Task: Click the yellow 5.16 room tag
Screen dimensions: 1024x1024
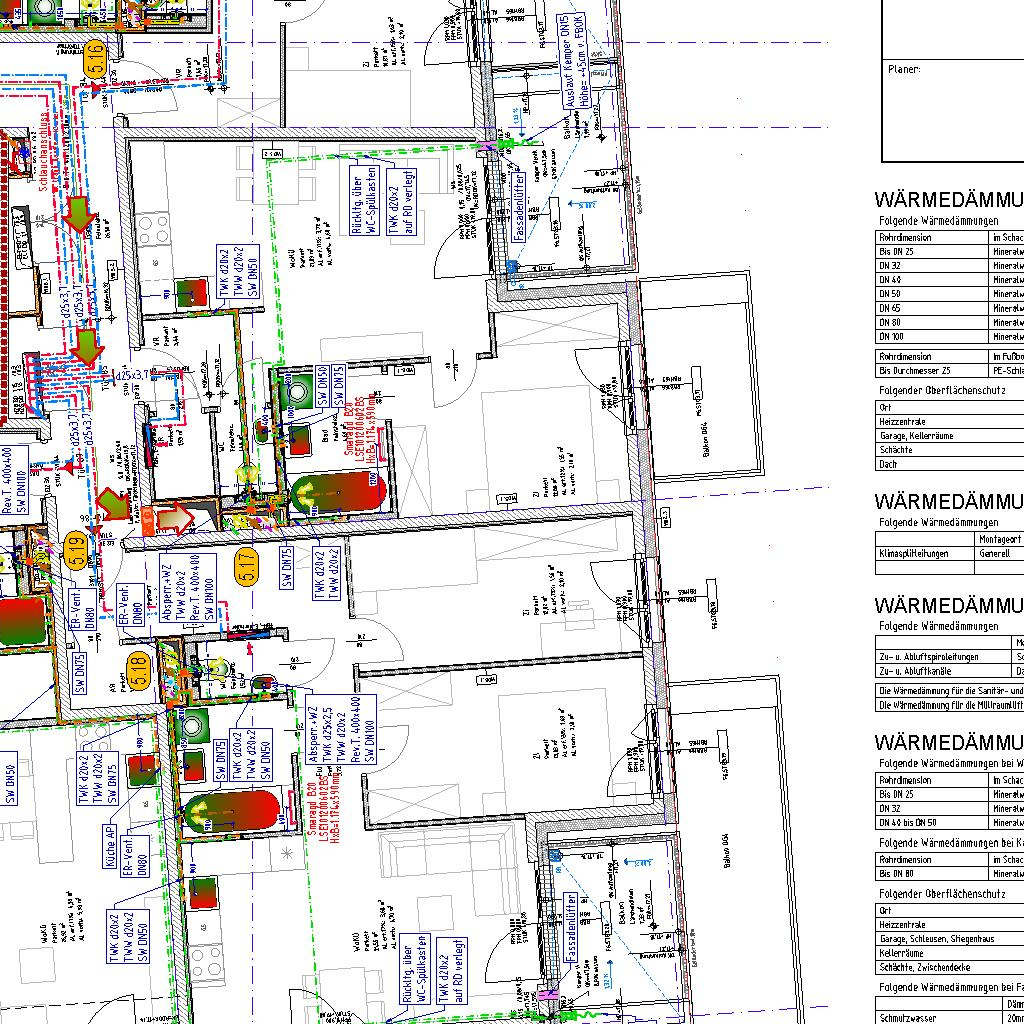Action: (x=96, y=60)
